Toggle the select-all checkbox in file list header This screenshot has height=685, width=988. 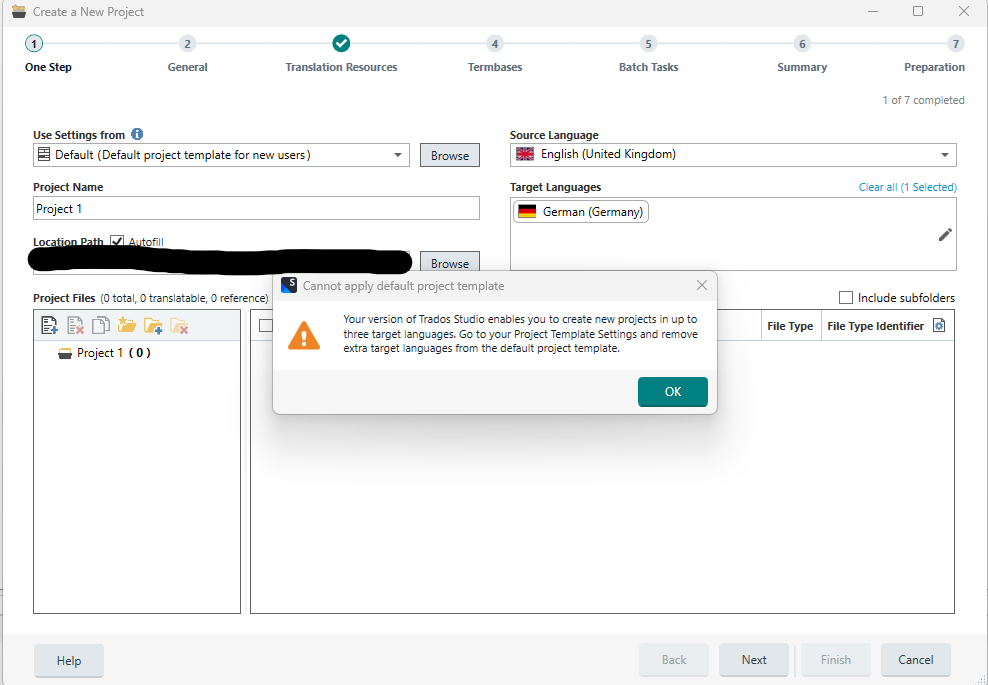pyautogui.click(x=265, y=325)
